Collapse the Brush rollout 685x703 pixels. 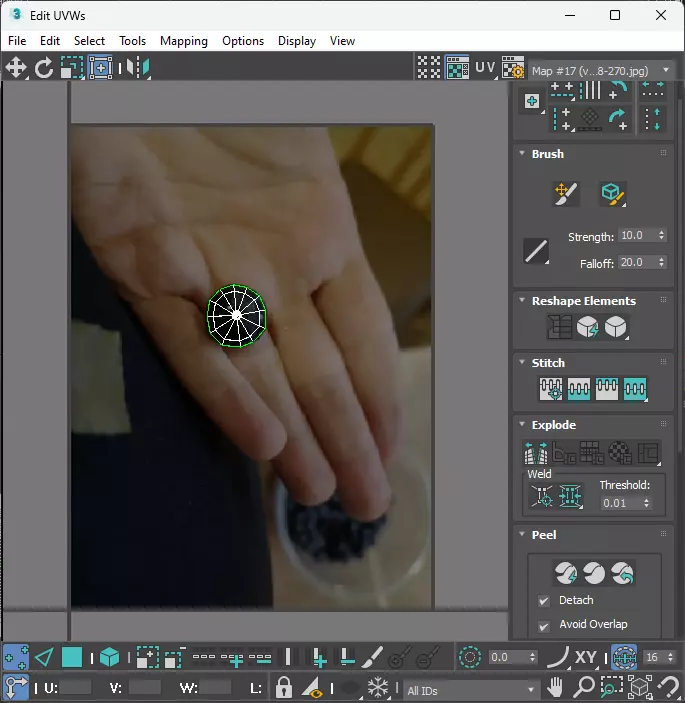pyautogui.click(x=522, y=153)
